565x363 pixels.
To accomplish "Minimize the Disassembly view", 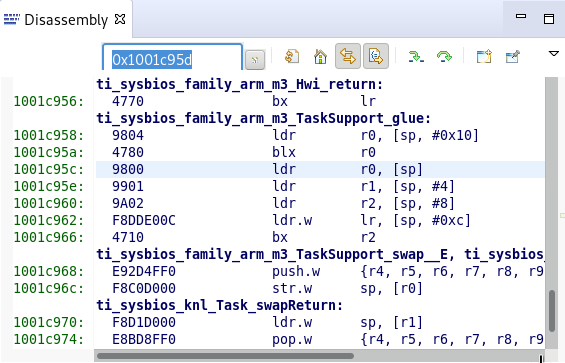I will click(521, 16).
